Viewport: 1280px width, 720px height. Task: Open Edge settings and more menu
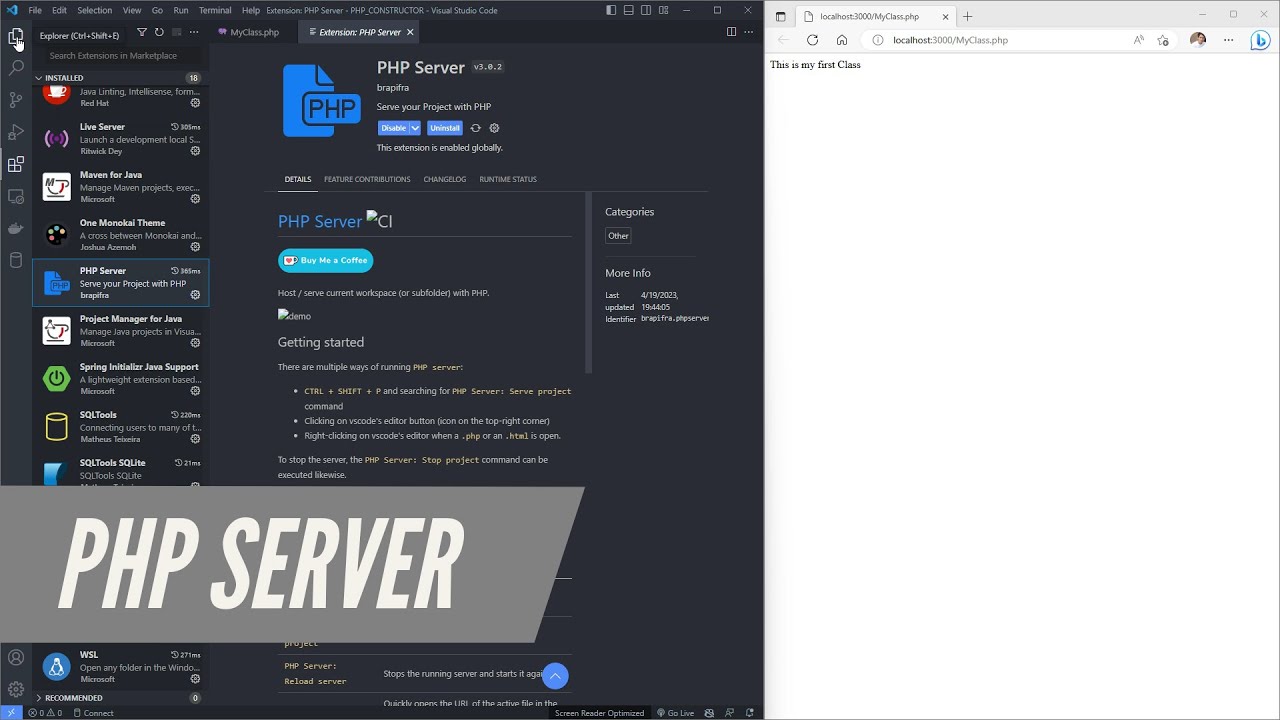[x=1228, y=40]
